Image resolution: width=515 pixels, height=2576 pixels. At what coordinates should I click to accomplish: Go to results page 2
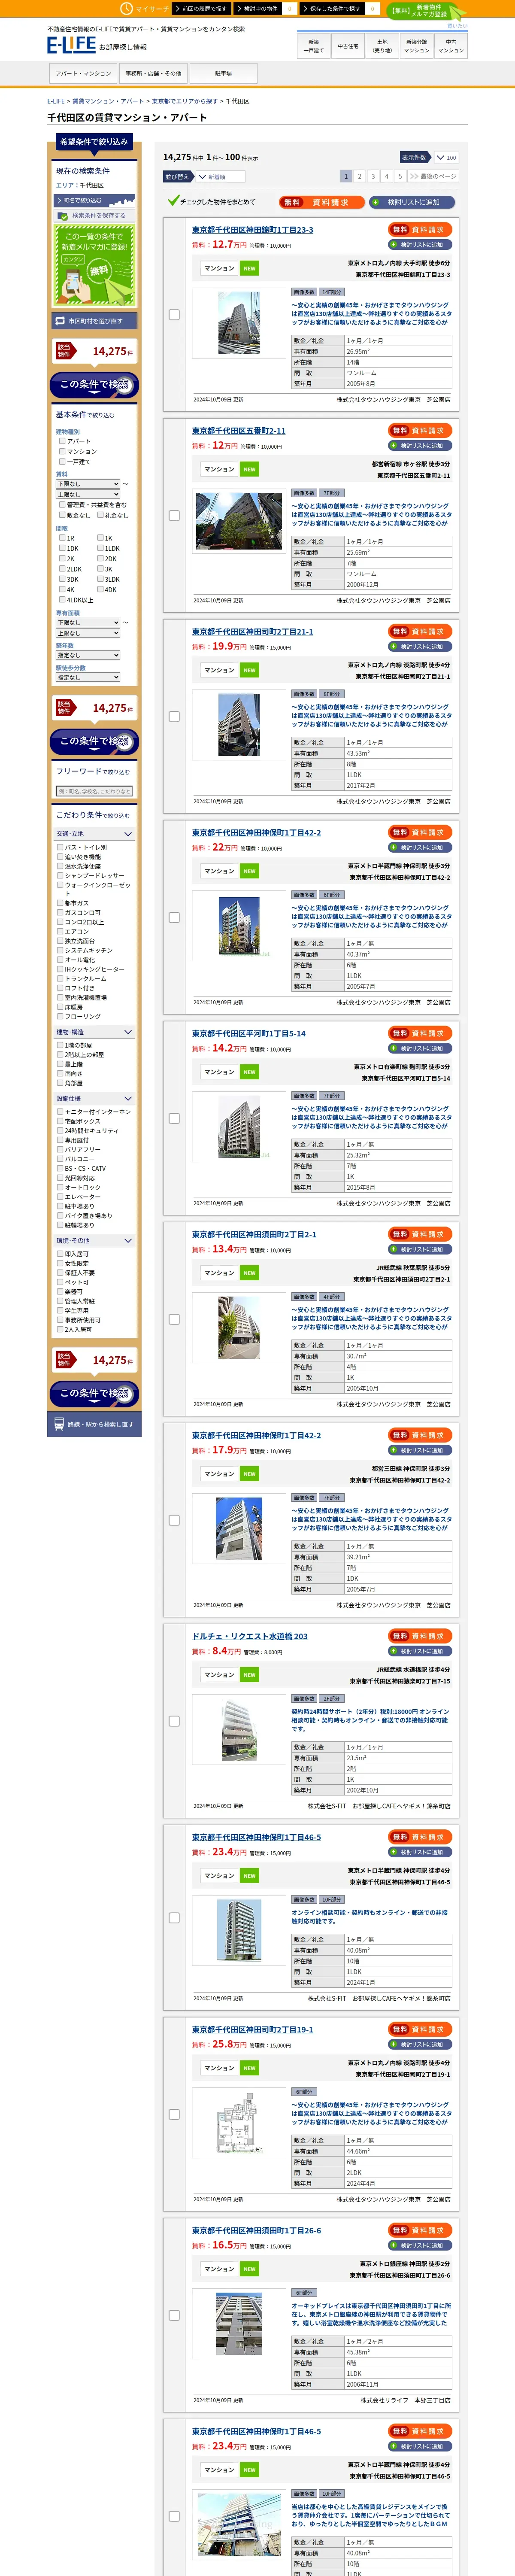click(360, 176)
